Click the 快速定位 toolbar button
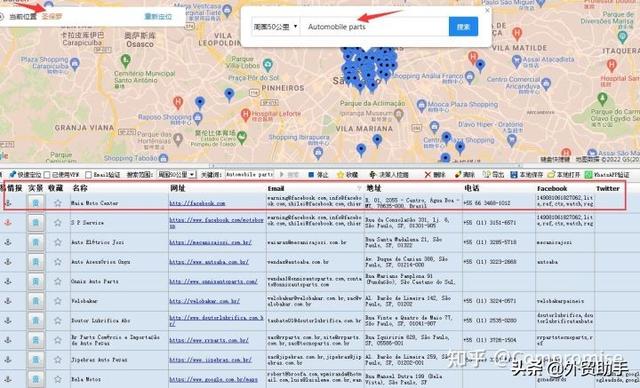This screenshot has height=388, width=640. [25, 175]
